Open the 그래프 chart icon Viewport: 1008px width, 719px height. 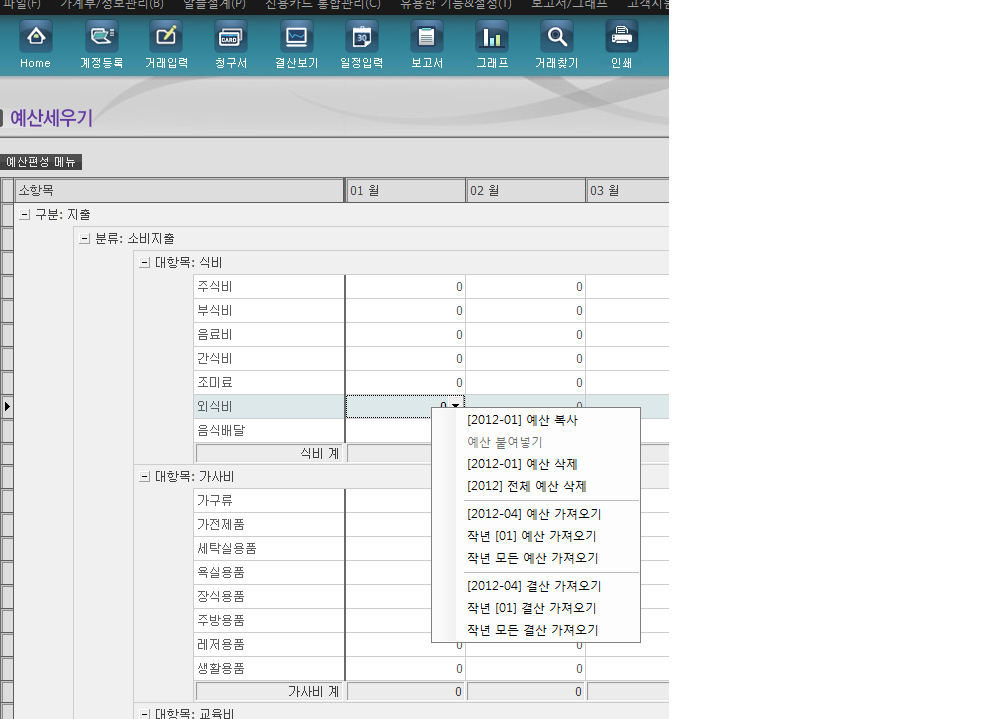(x=491, y=45)
